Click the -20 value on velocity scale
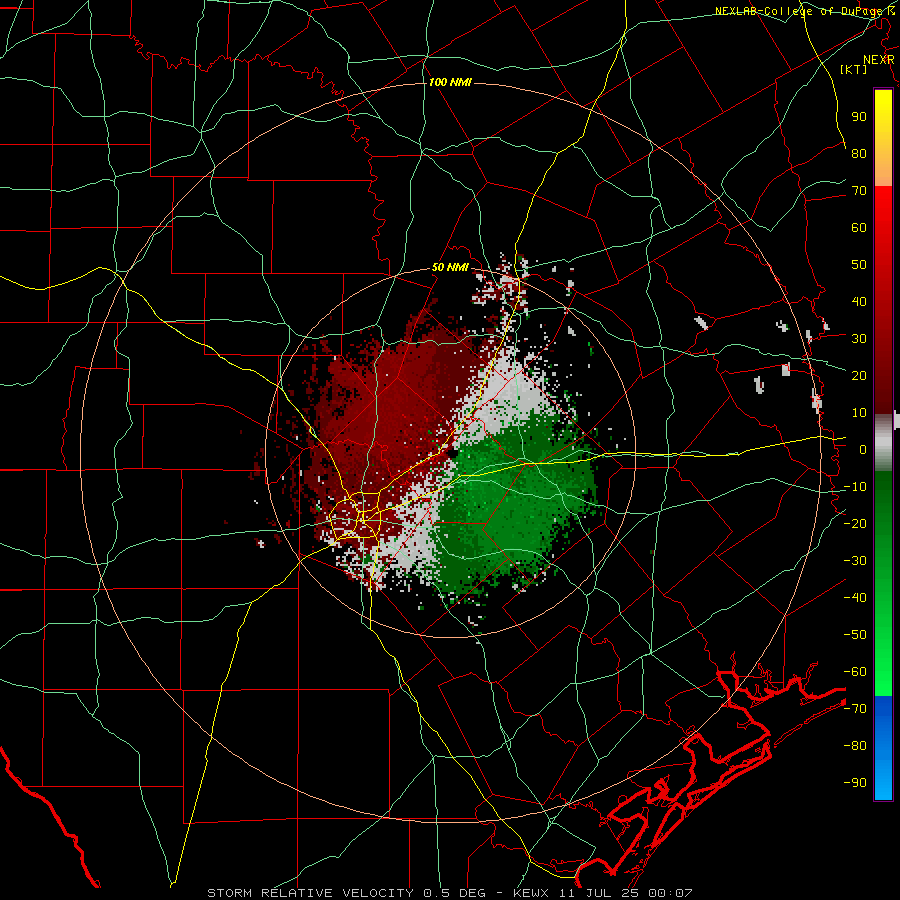 click(855, 523)
